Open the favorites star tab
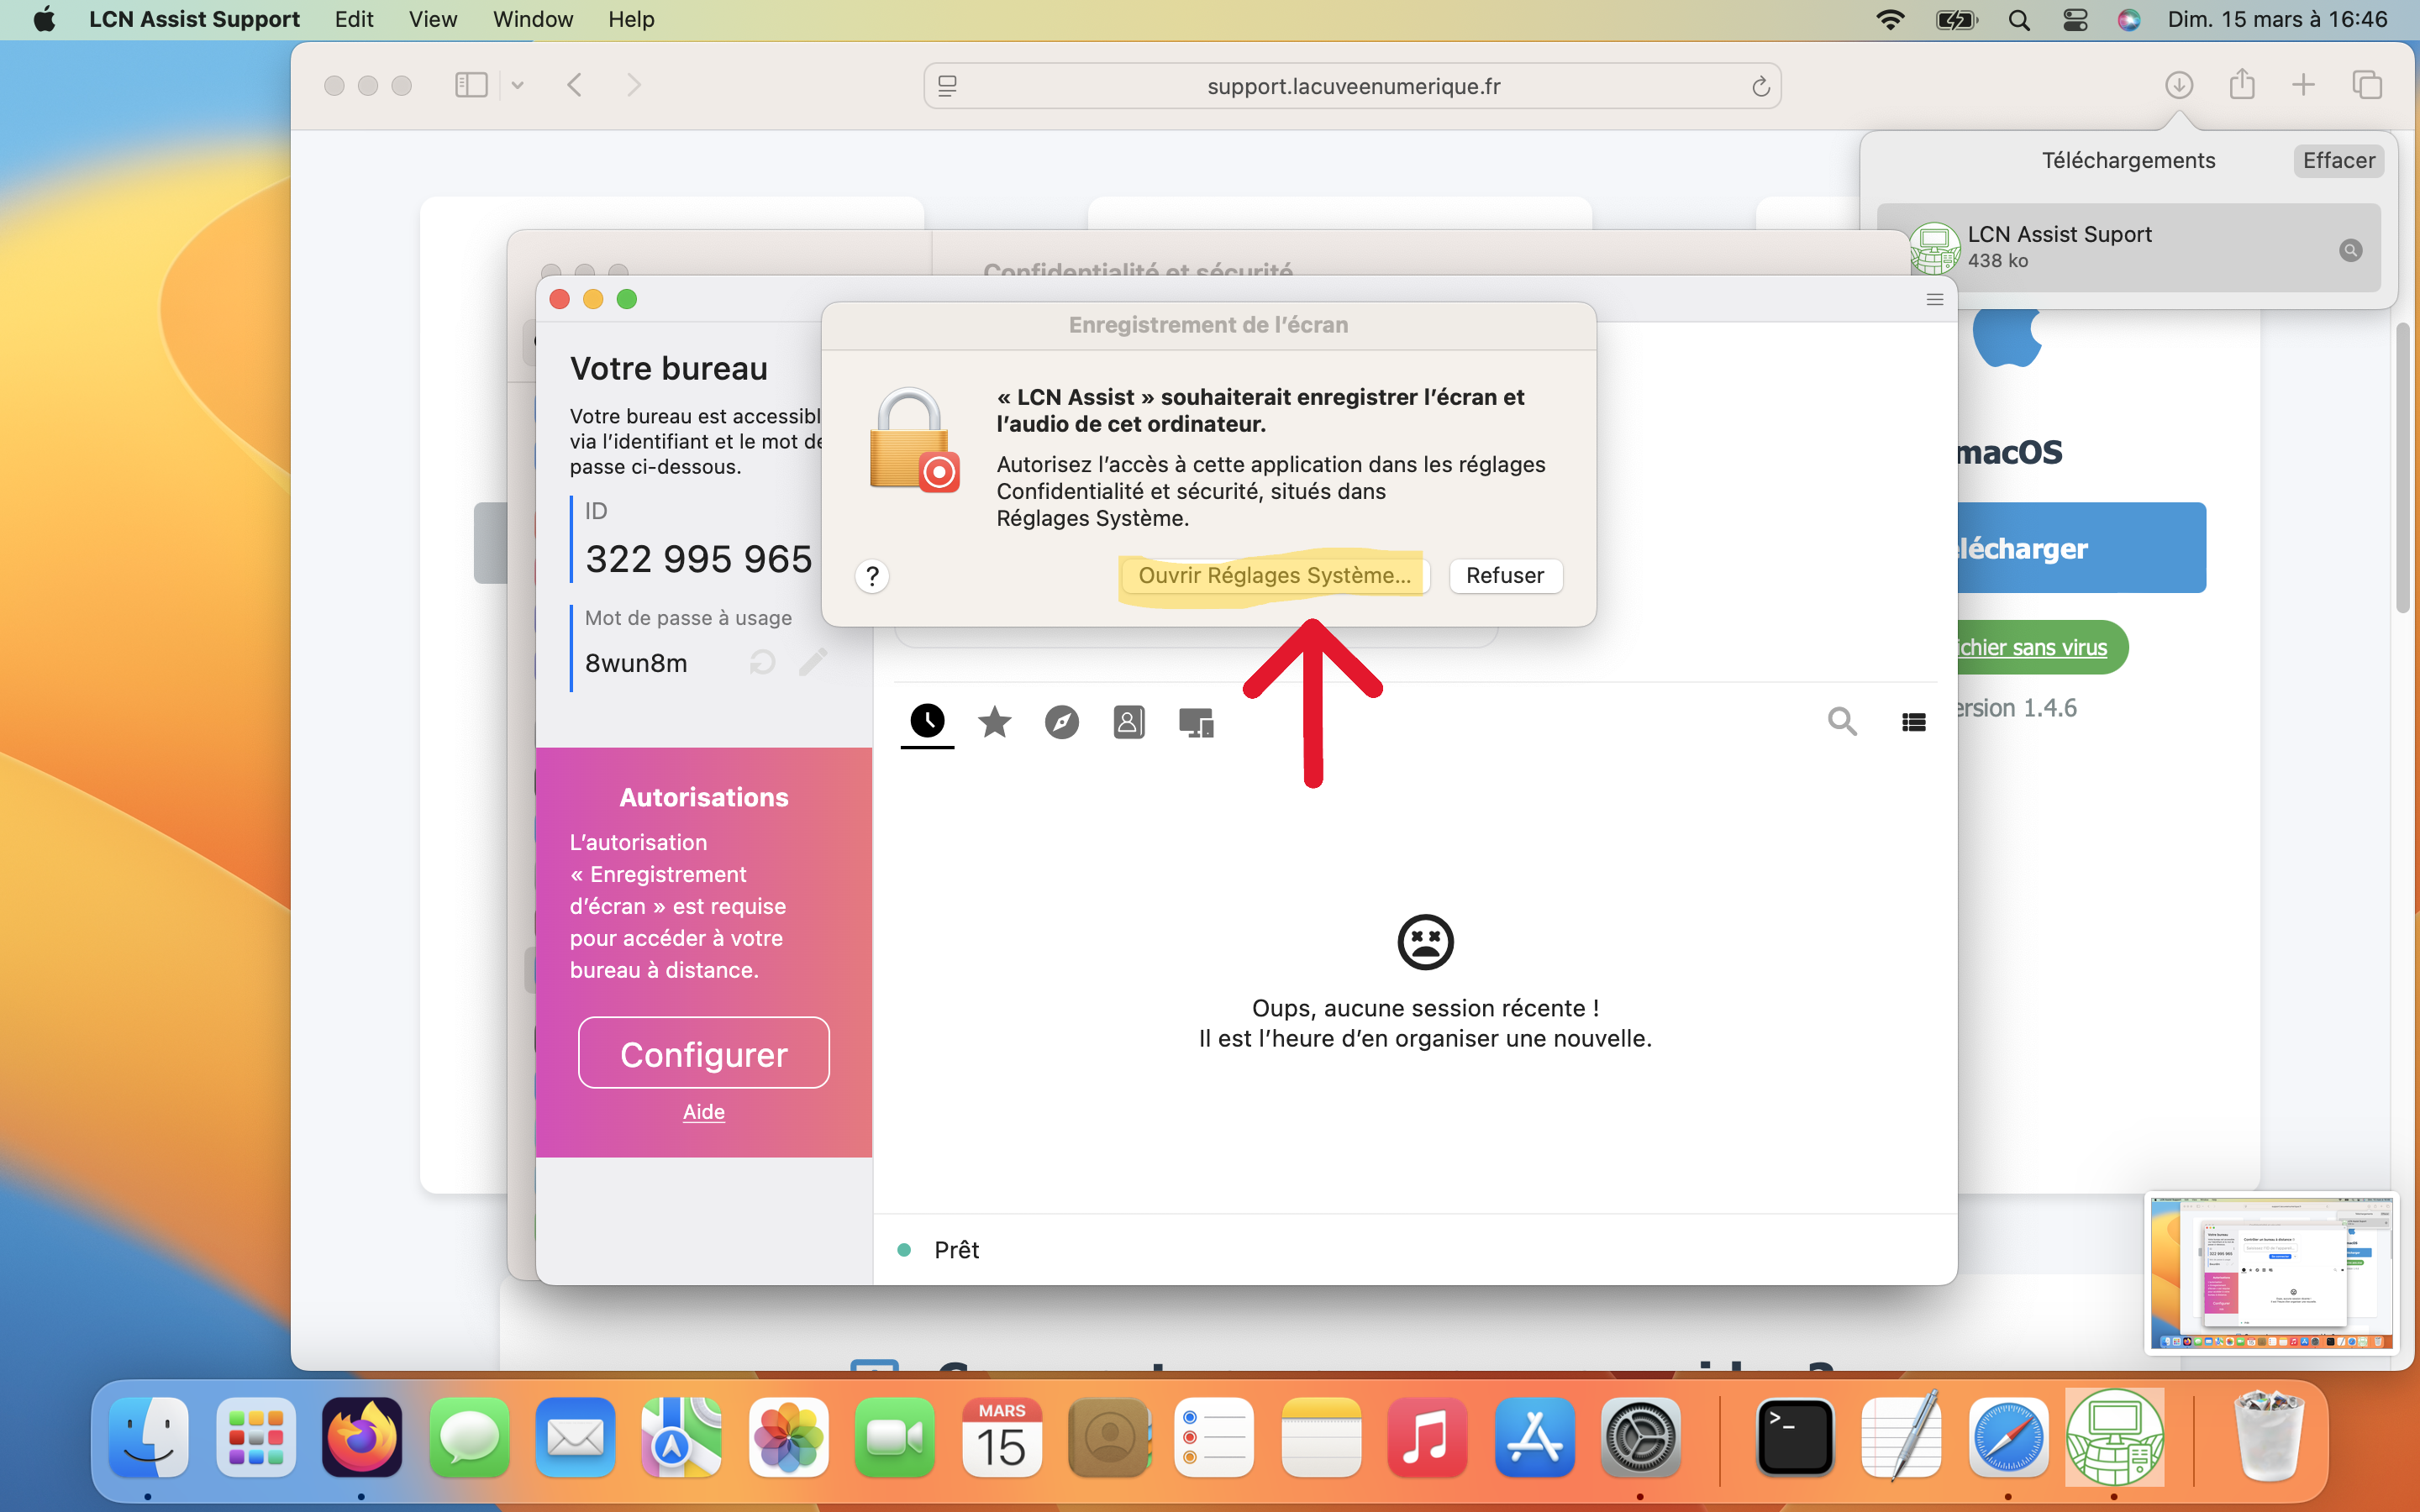Viewport: 2420px width, 1512px height. 994,721
